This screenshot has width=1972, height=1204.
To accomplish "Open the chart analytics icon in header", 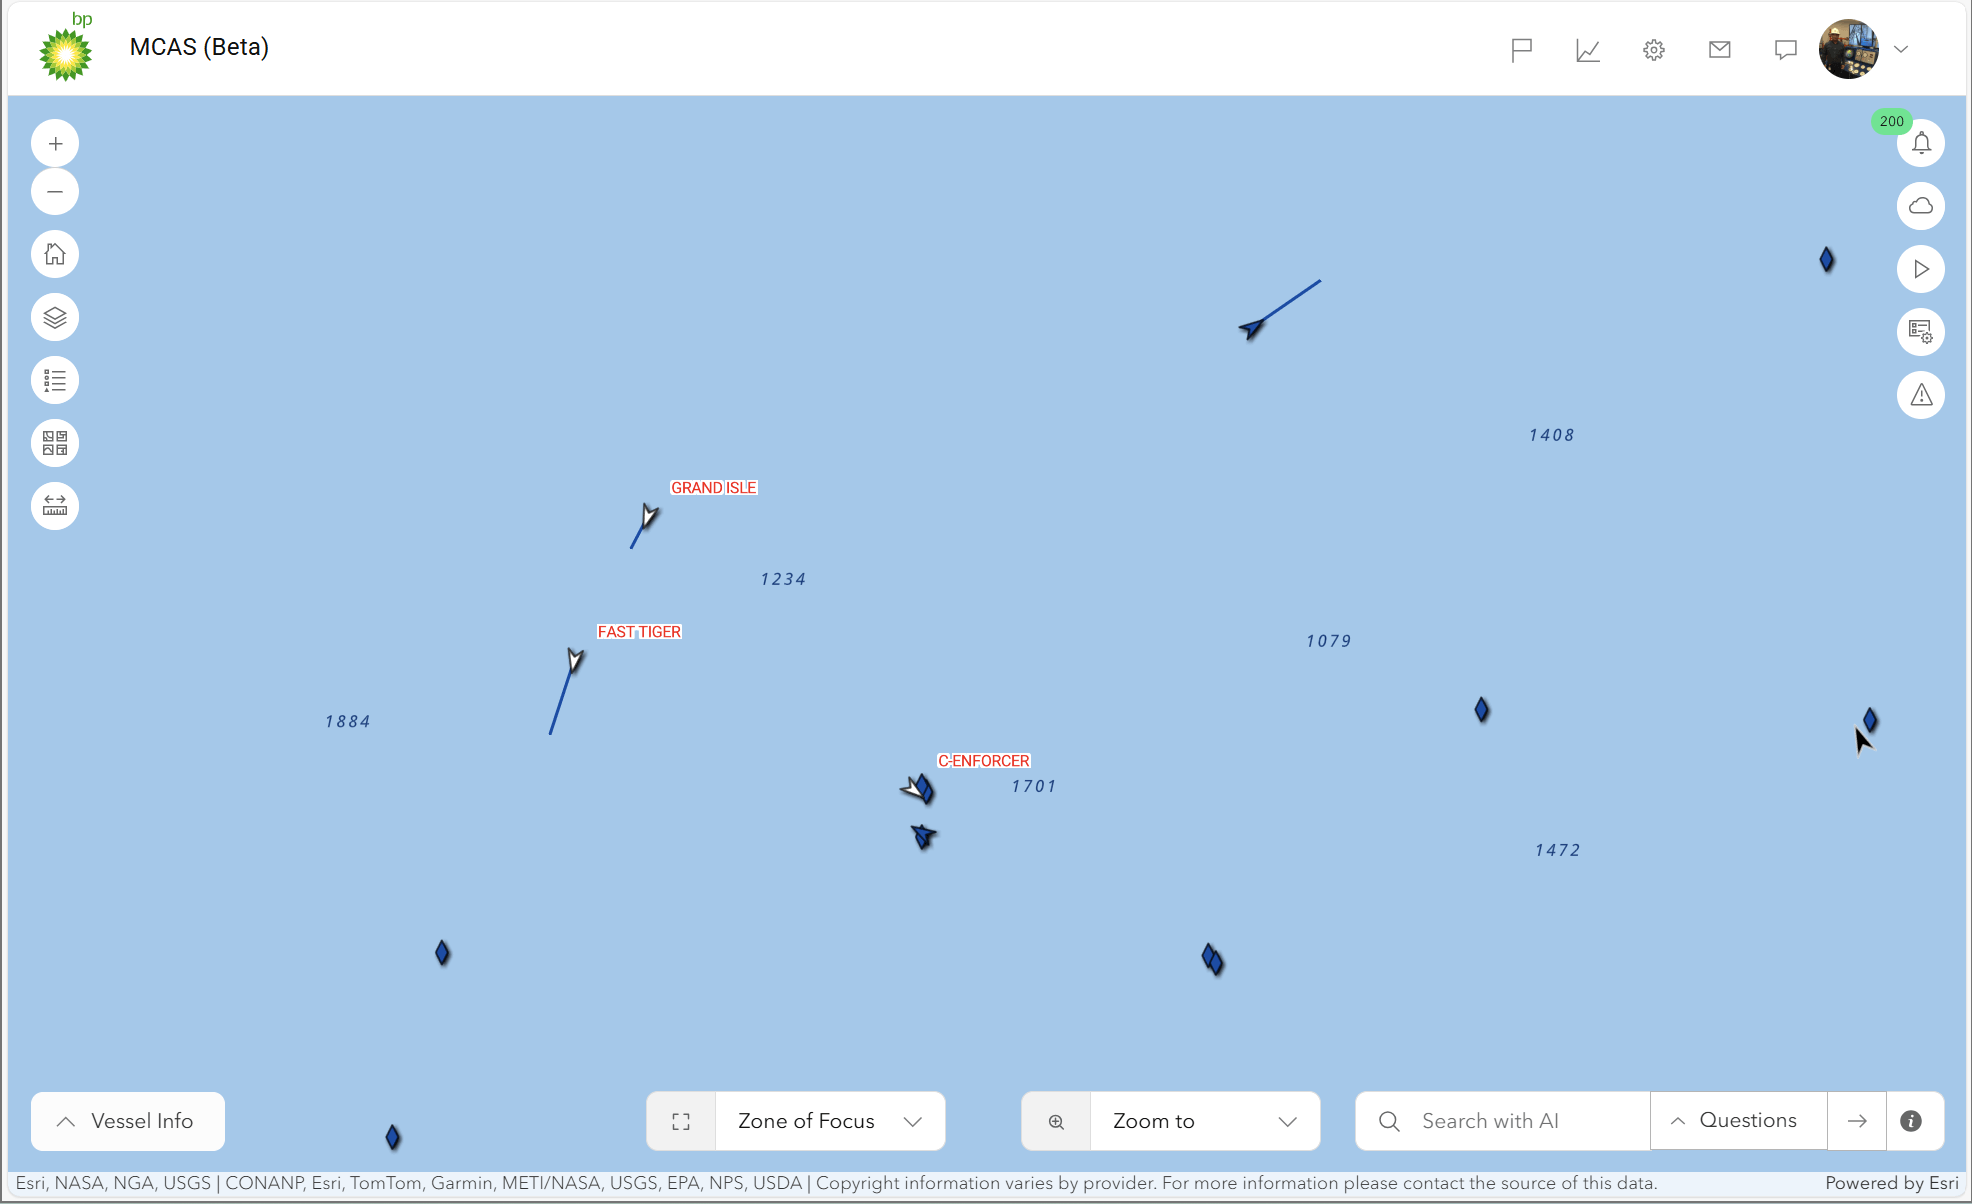I will coord(1588,50).
